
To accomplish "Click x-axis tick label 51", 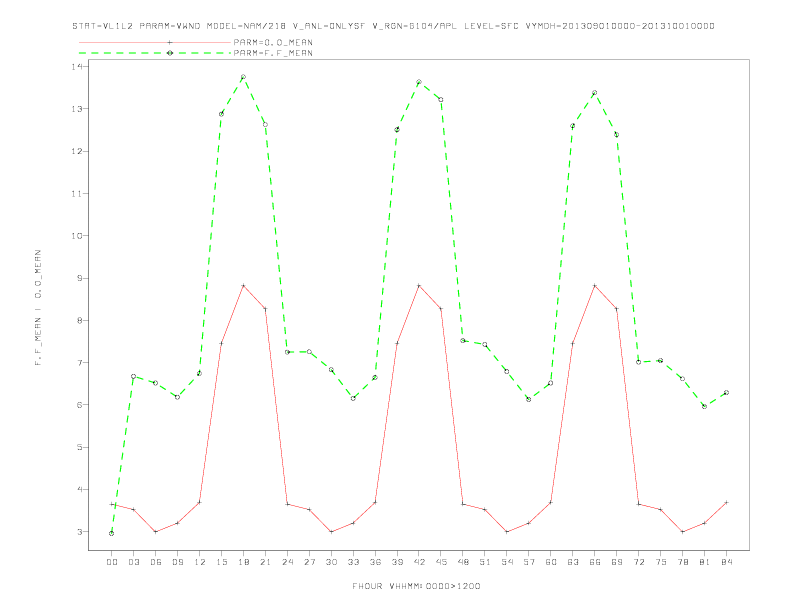I will tap(485, 562).
